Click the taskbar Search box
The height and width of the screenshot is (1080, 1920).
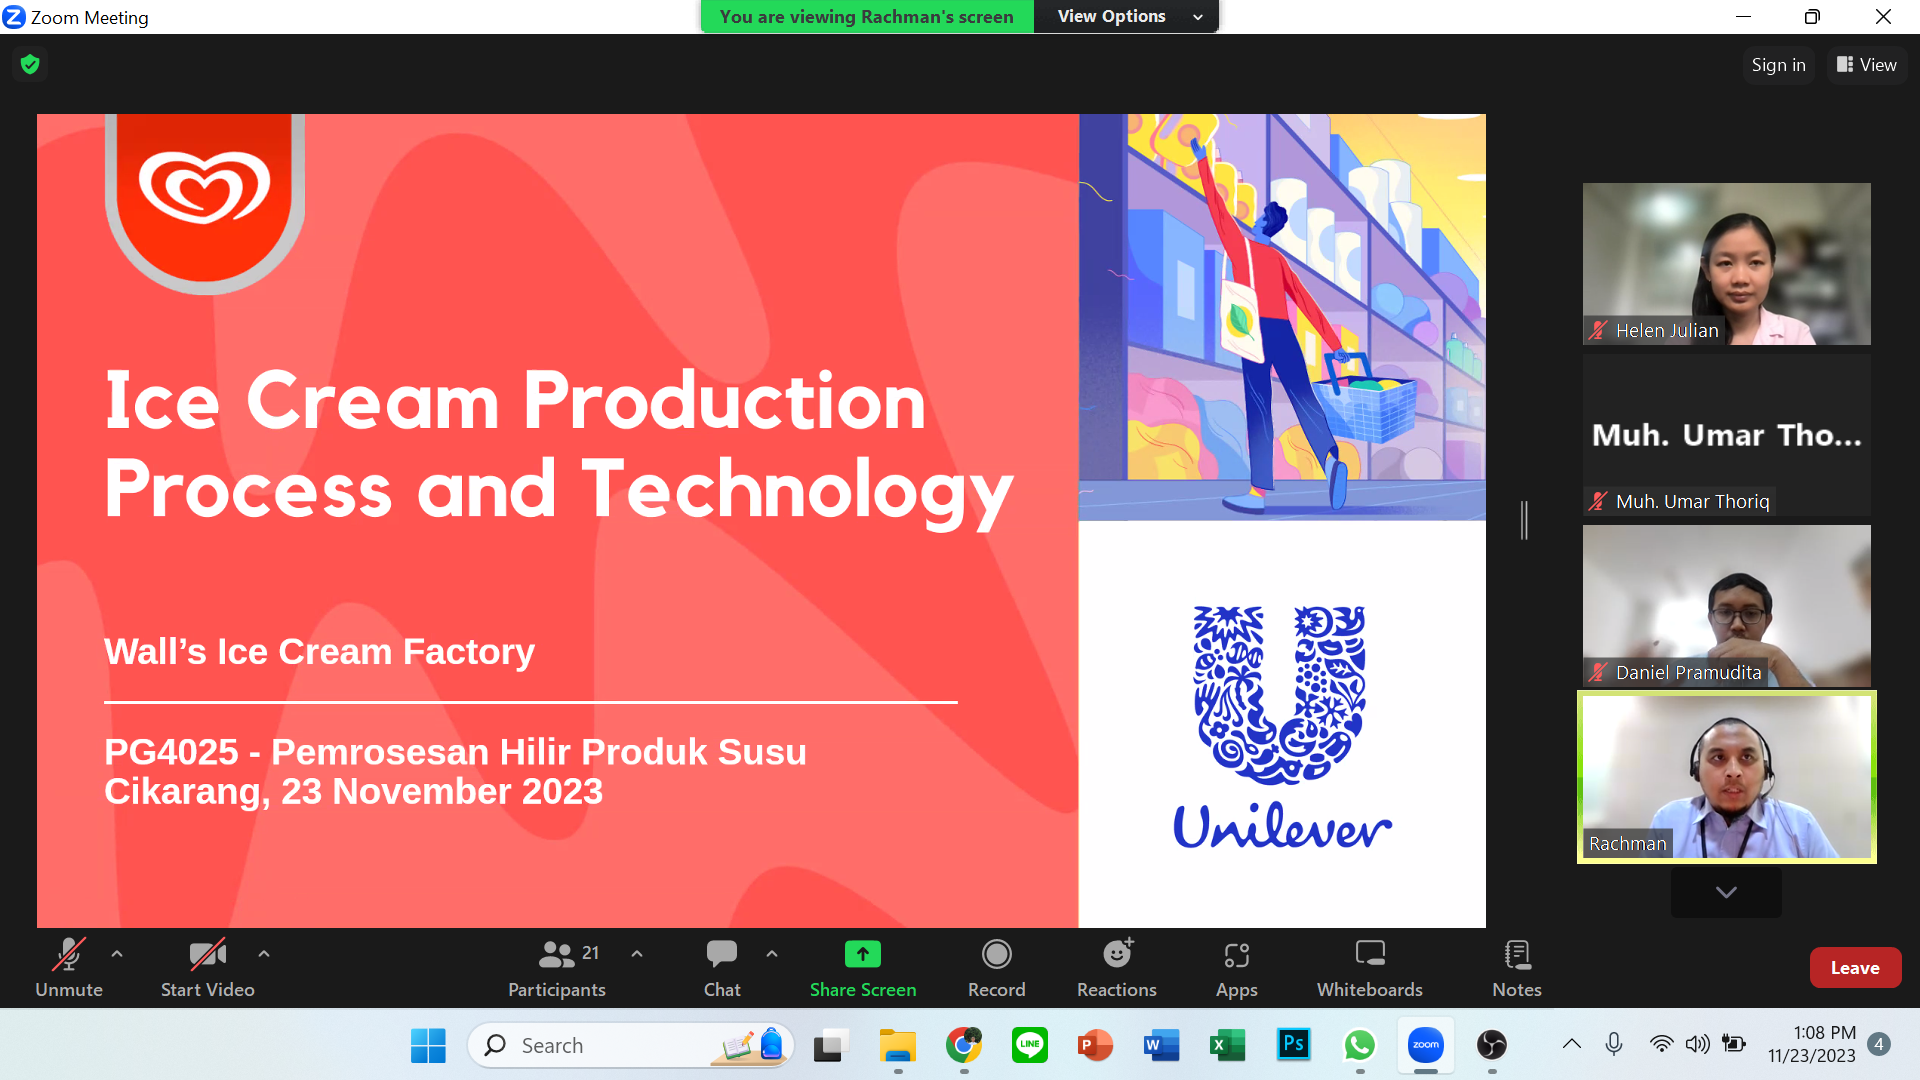(x=630, y=1046)
